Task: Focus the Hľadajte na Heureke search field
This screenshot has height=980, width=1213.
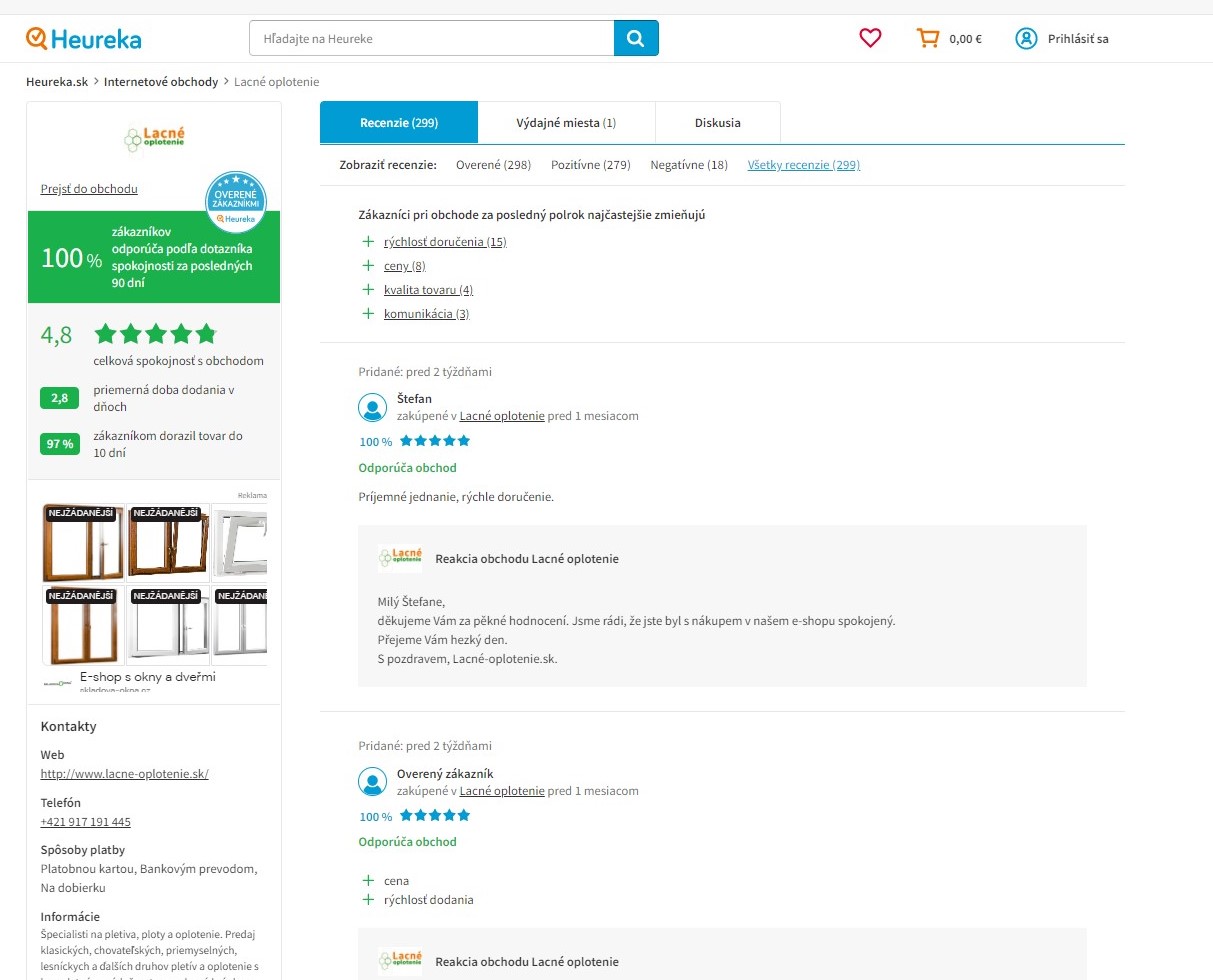Action: point(432,38)
